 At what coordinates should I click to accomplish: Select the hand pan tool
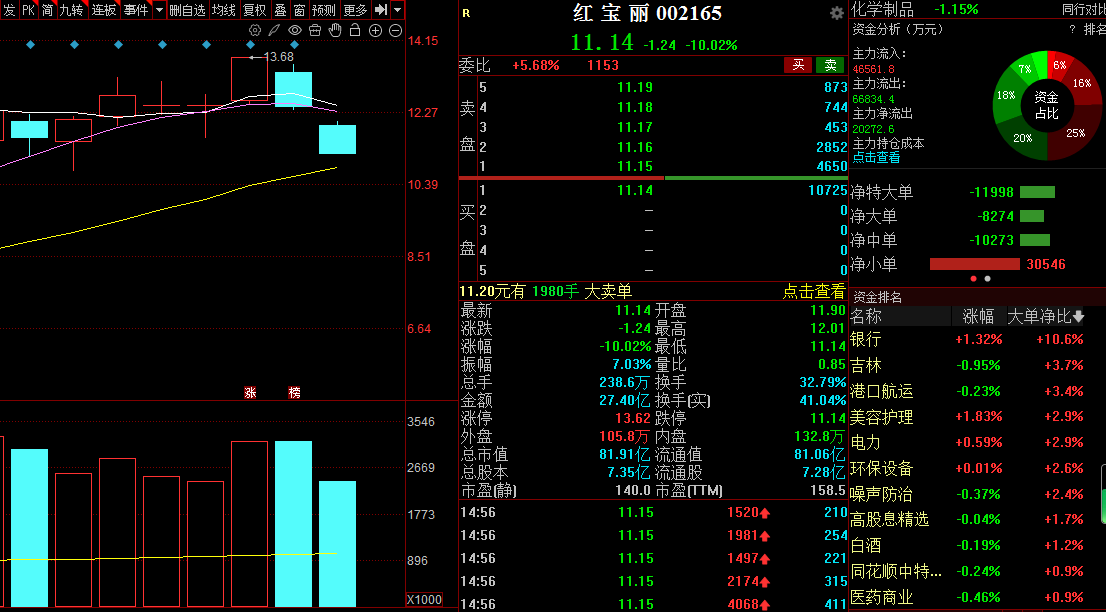click(335, 30)
